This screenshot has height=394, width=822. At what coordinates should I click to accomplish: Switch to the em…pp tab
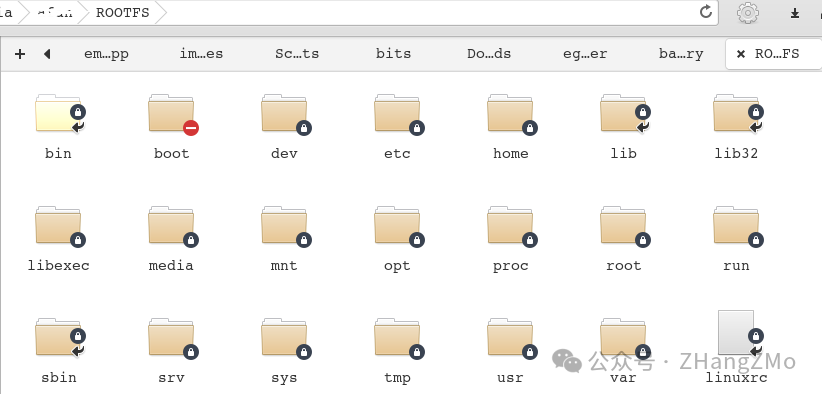point(106,53)
